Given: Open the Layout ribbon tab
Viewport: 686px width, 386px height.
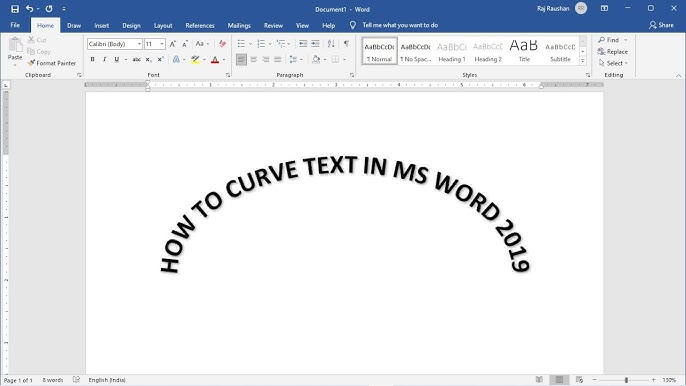Looking at the screenshot, I should [163, 25].
